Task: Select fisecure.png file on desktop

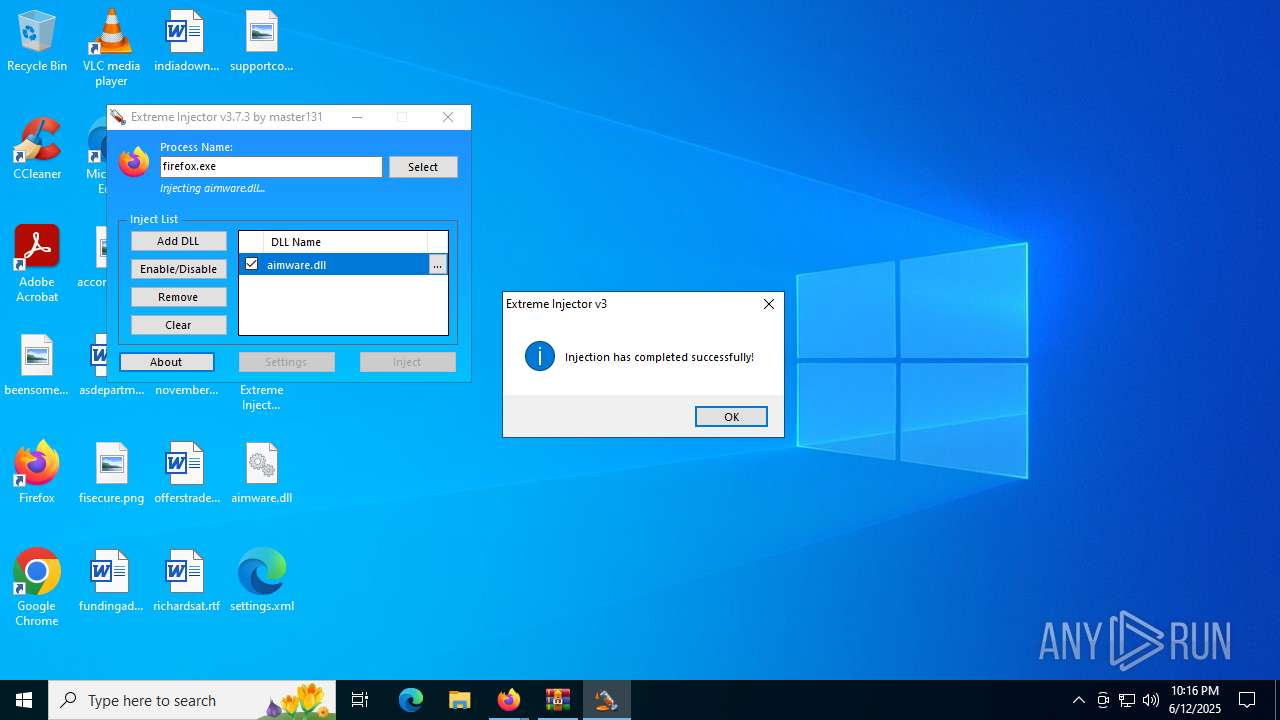Action: [111, 474]
